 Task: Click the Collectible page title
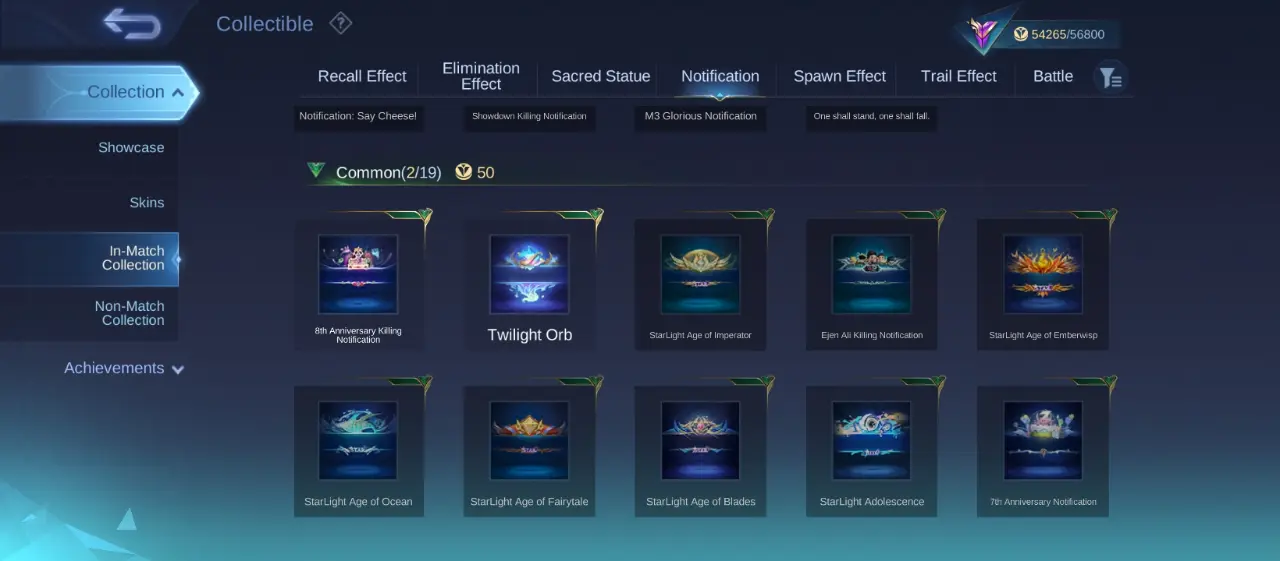265,24
